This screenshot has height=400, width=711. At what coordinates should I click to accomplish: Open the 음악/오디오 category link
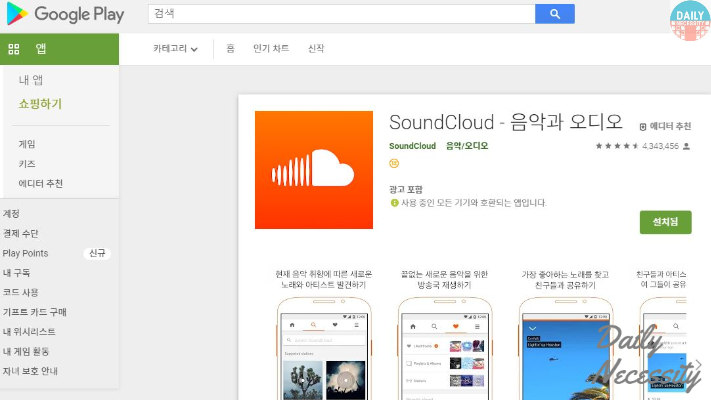coord(467,146)
